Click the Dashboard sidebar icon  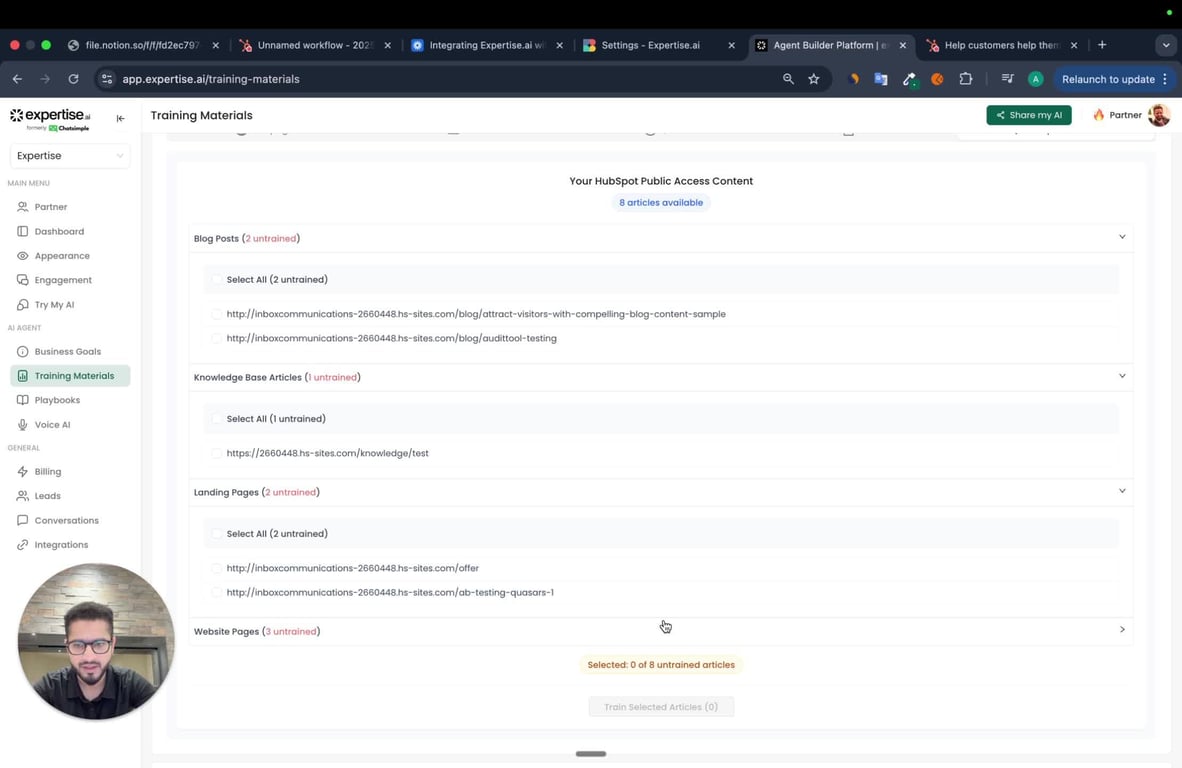coord(23,231)
